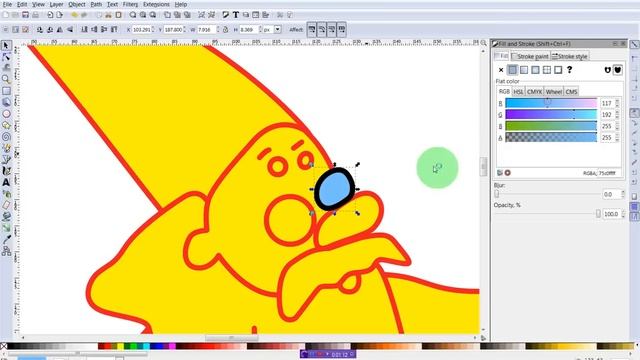Switch to the Stroke paint tab
640x360 pixels.
530,56
